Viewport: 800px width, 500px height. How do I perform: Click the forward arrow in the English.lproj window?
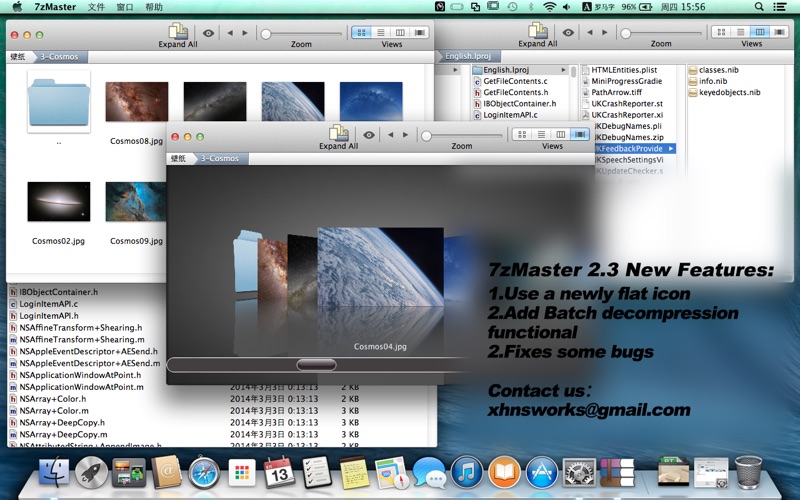point(605,32)
